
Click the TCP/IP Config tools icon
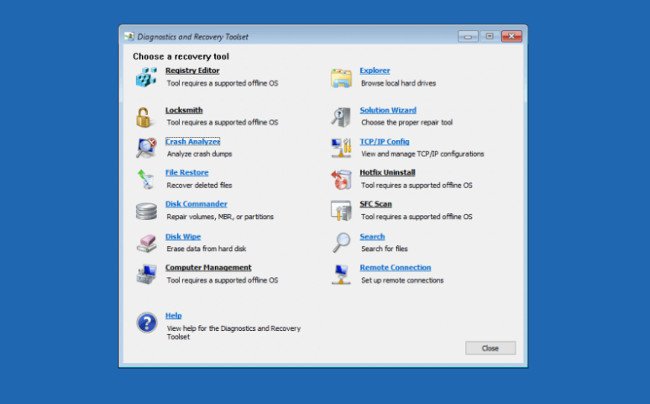pyautogui.click(x=341, y=148)
